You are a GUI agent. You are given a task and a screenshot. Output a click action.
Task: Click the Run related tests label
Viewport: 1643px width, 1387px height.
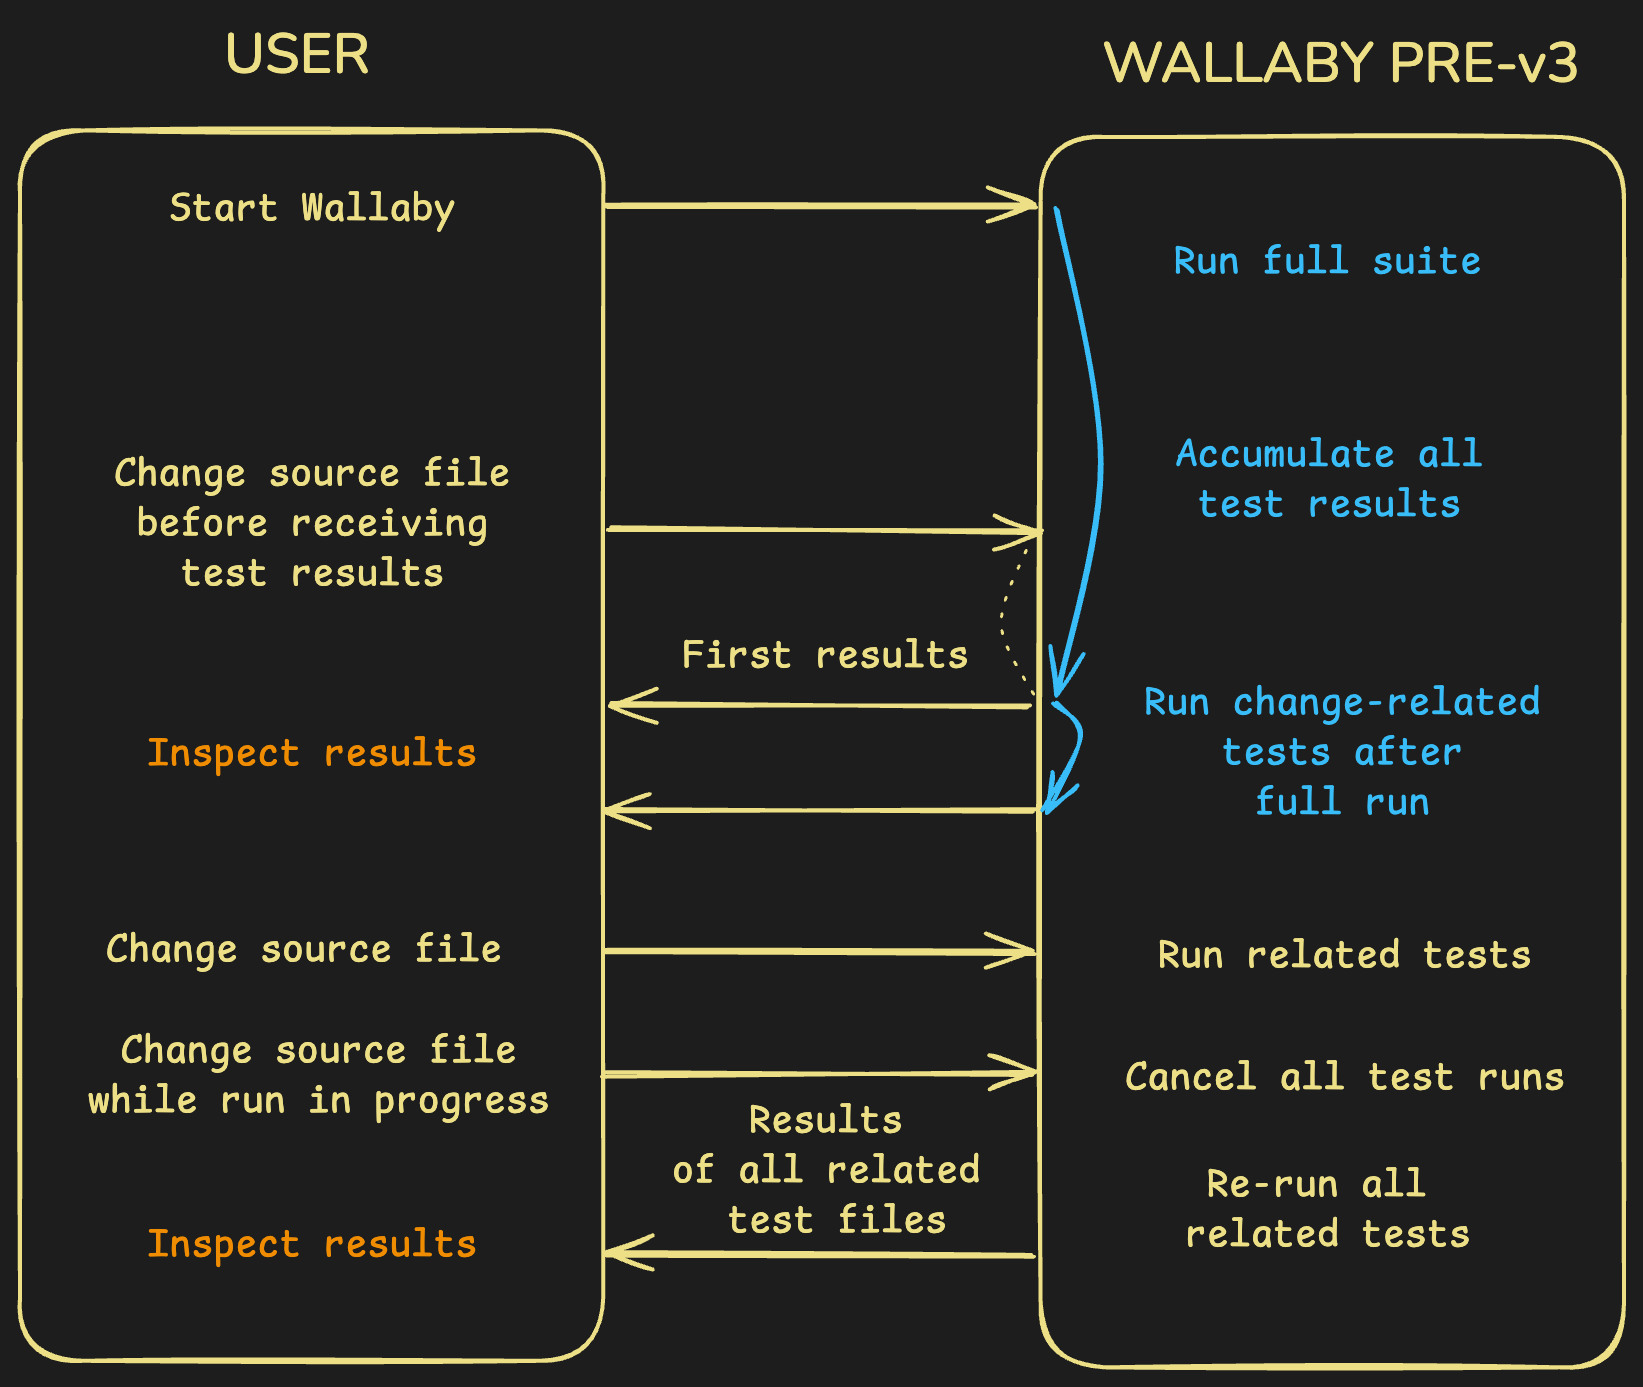(1343, 955)
